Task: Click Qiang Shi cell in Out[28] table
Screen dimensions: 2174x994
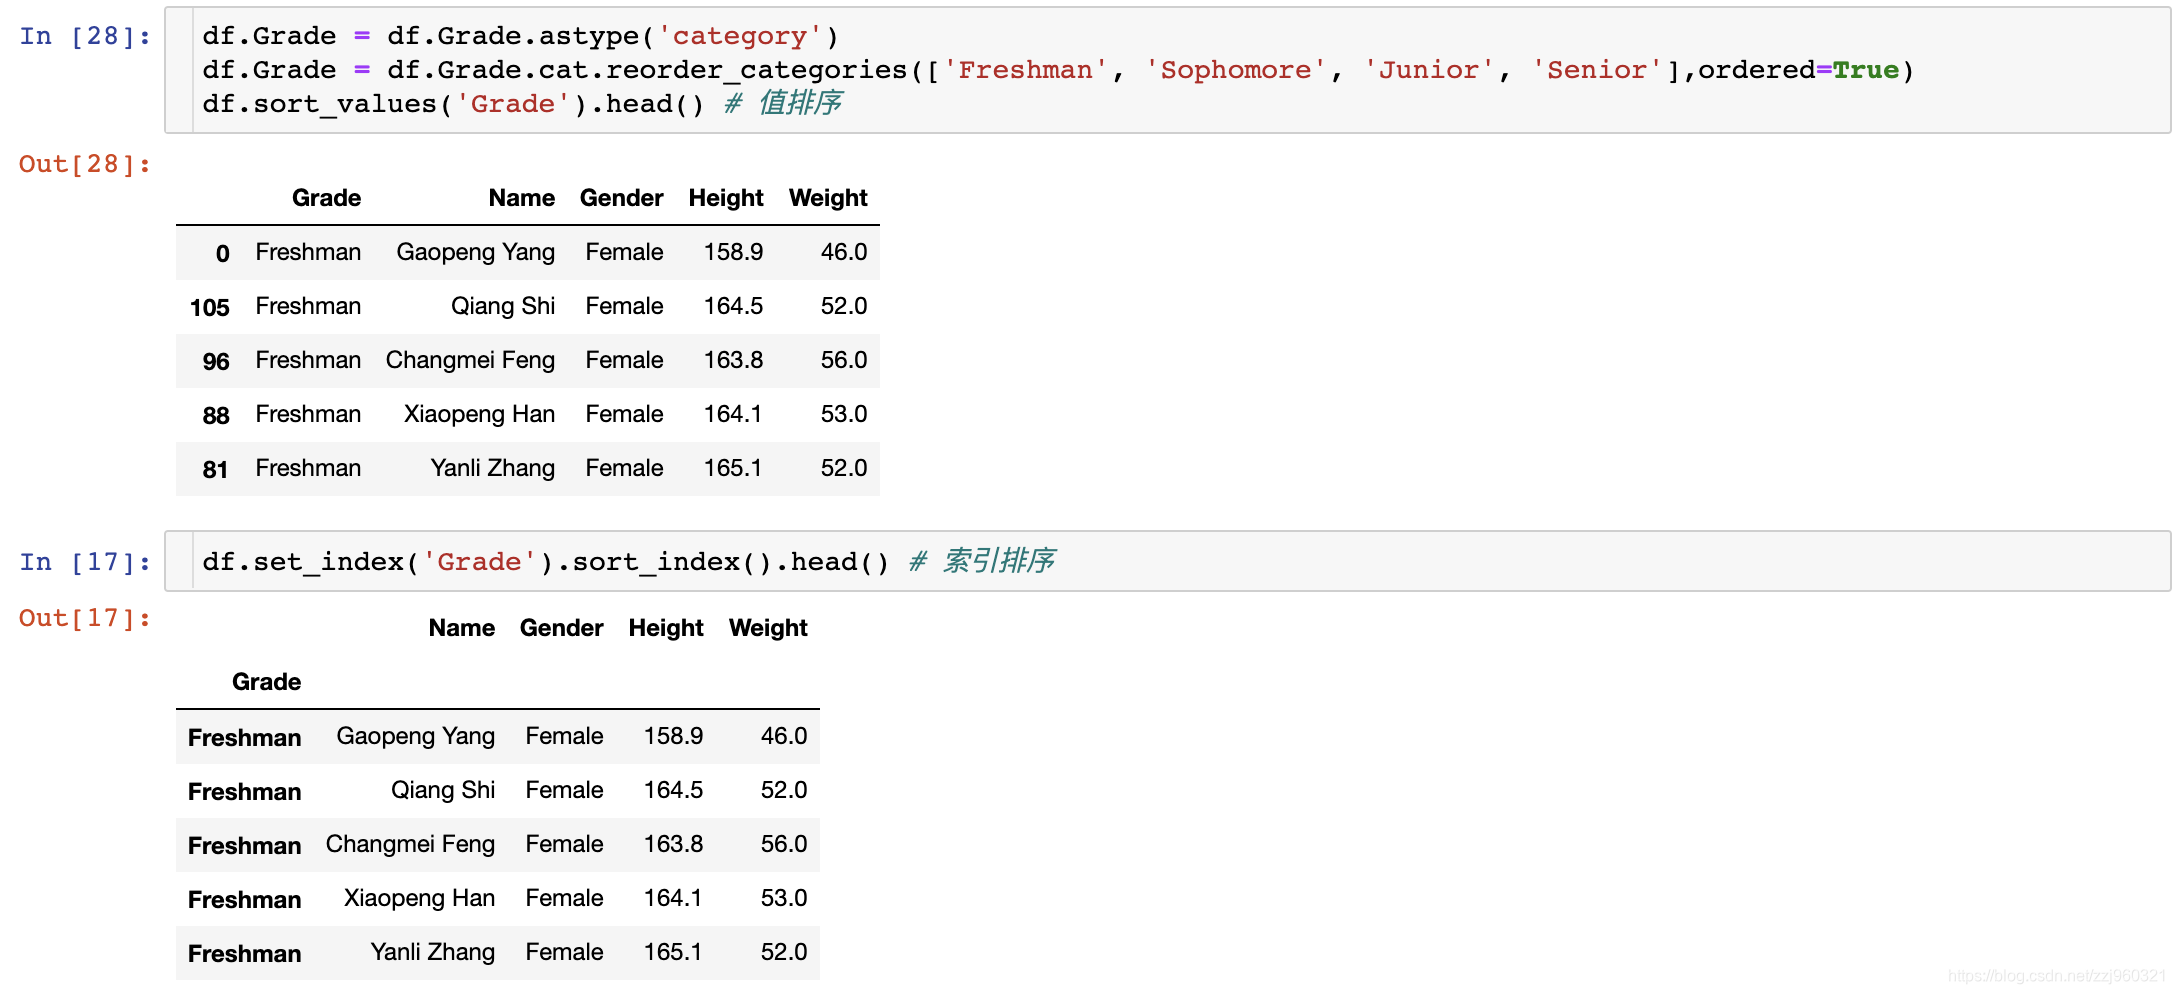Action: pyautogui.click(x=503, y=306)
